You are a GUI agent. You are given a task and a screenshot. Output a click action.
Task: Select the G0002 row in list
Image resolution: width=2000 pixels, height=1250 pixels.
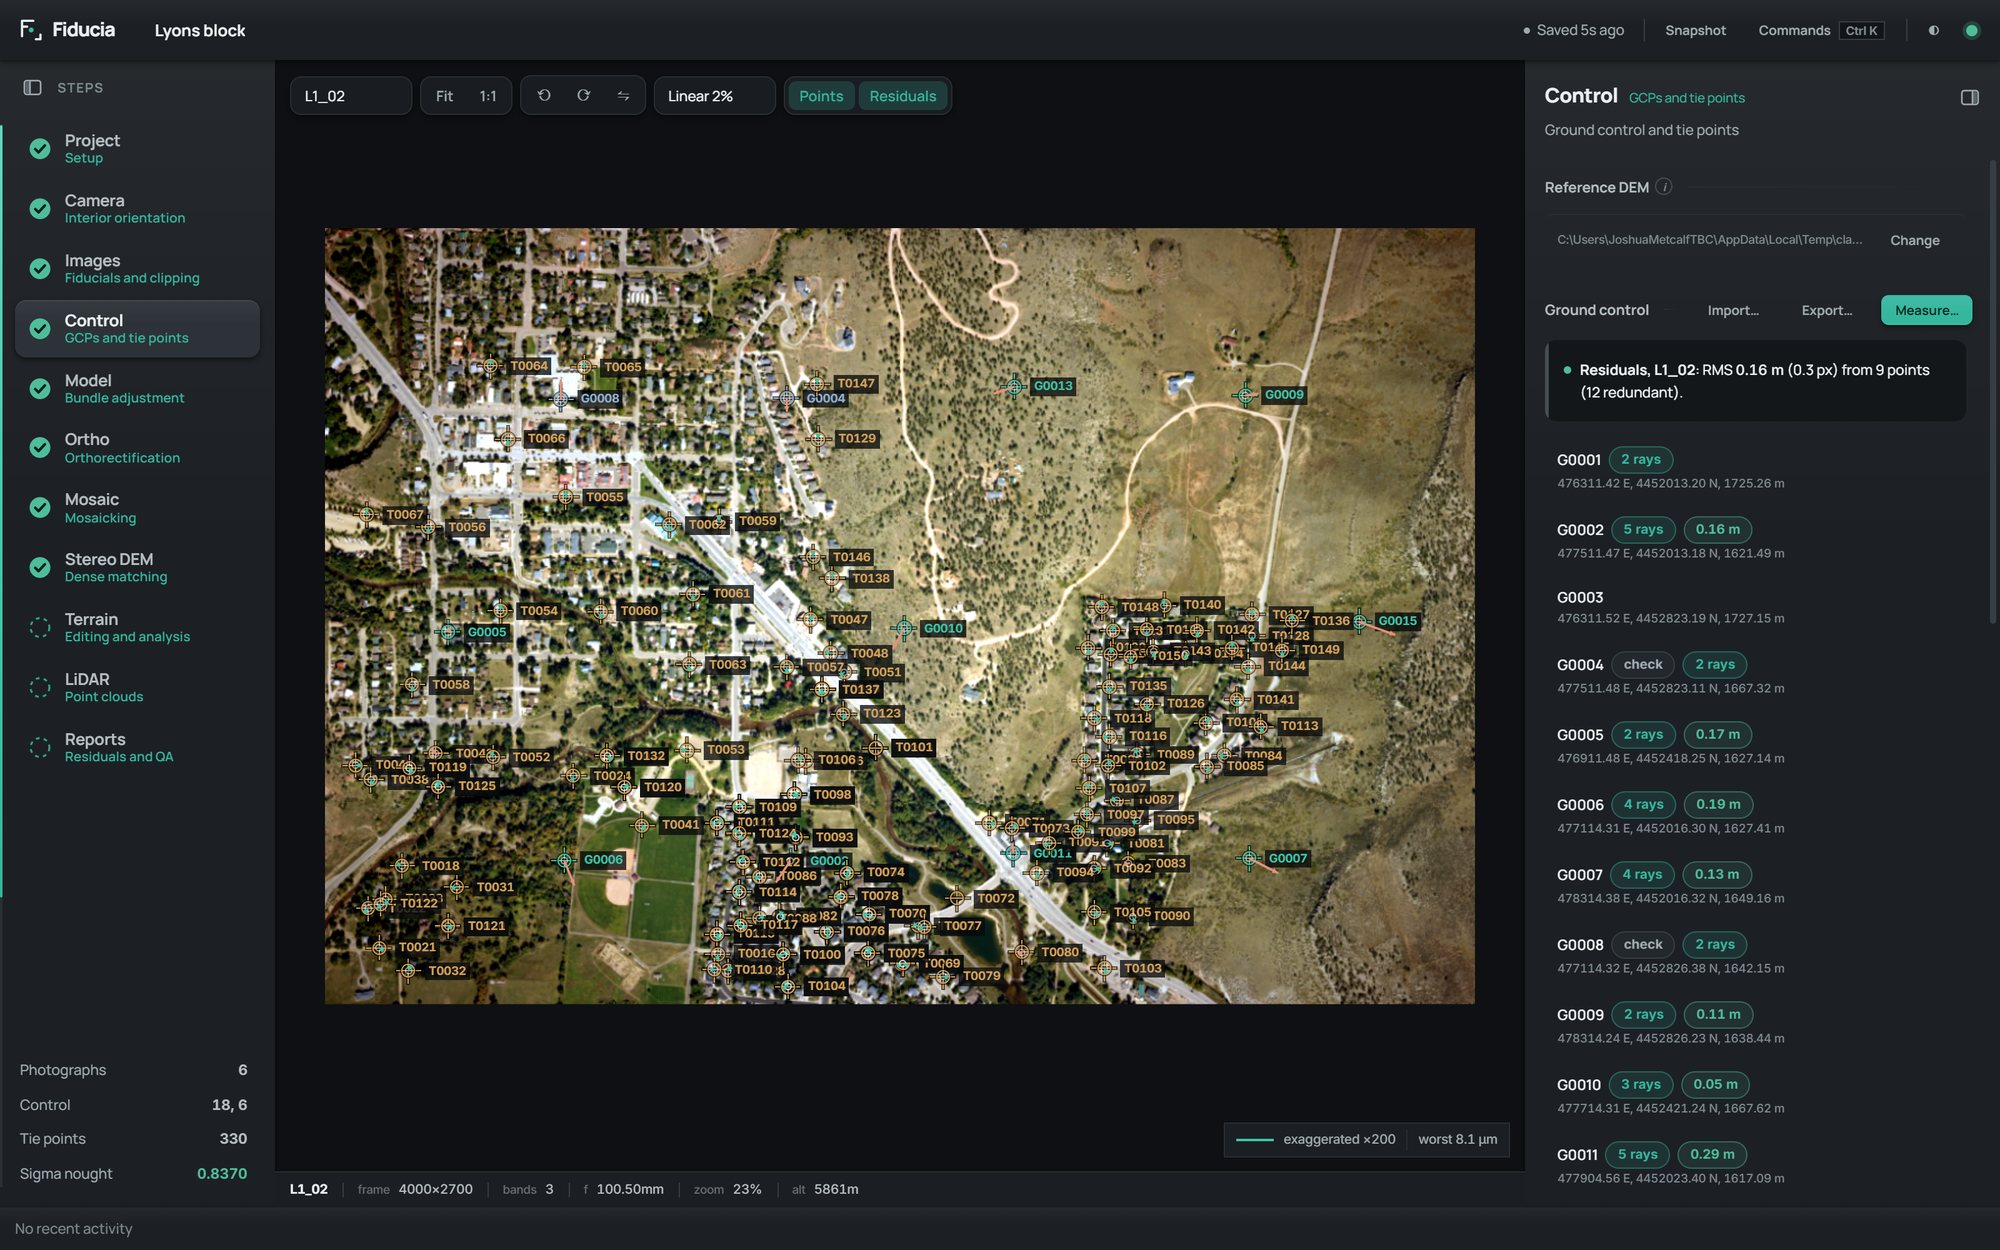(x=1756, y=540)
